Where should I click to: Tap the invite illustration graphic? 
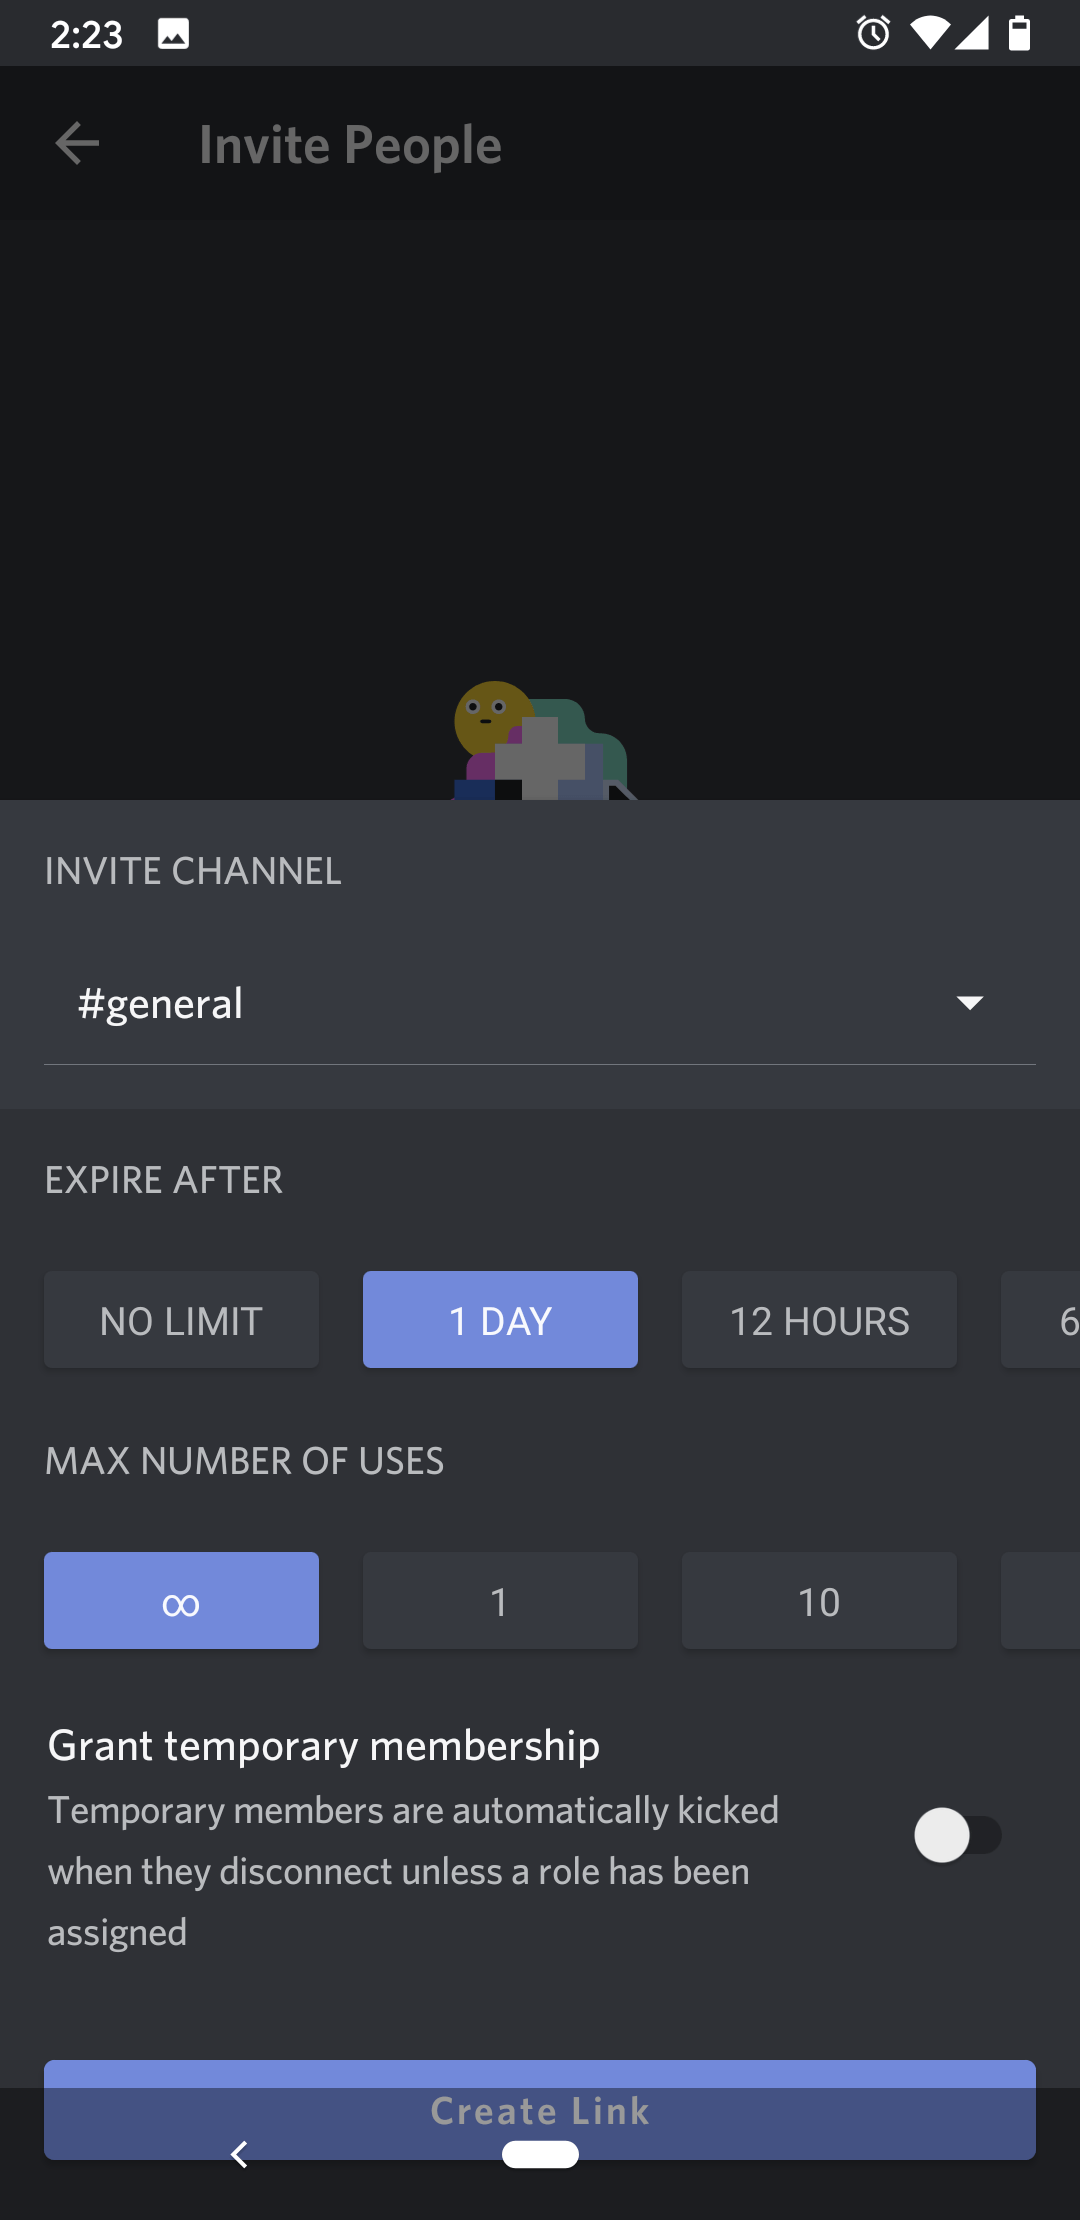tap(541, 741)
